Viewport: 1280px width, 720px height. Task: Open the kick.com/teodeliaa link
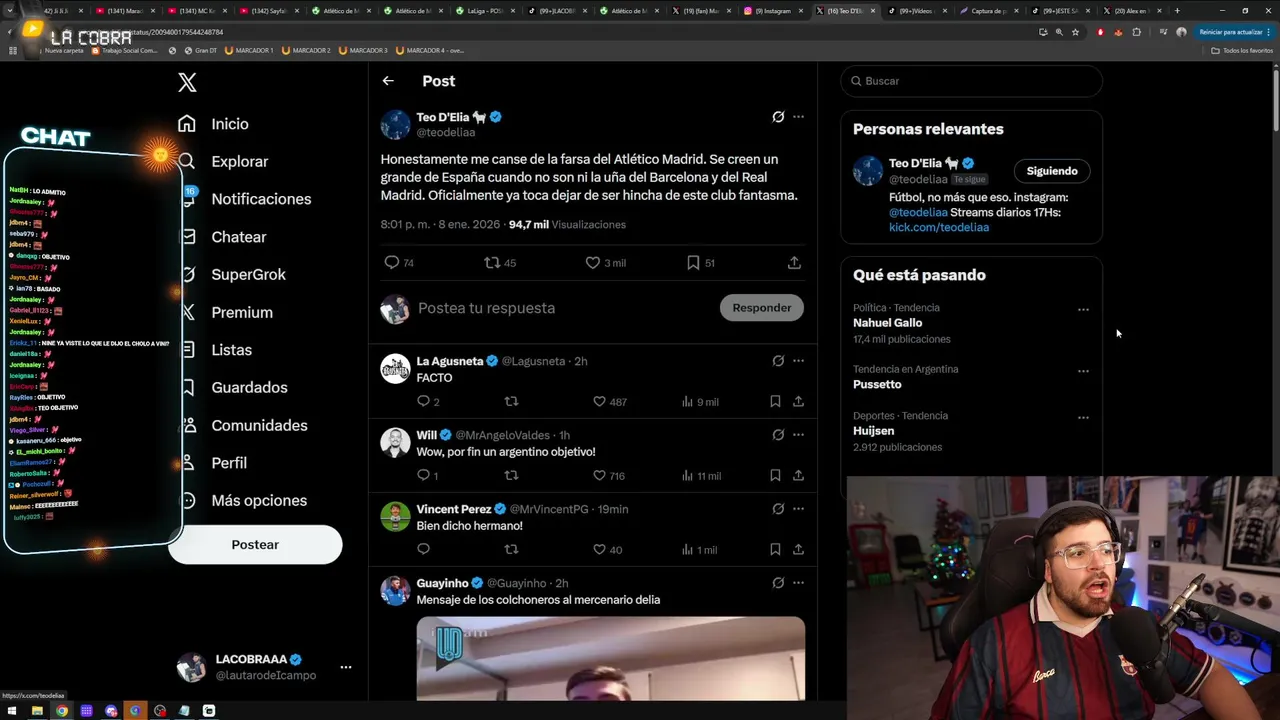939,227
